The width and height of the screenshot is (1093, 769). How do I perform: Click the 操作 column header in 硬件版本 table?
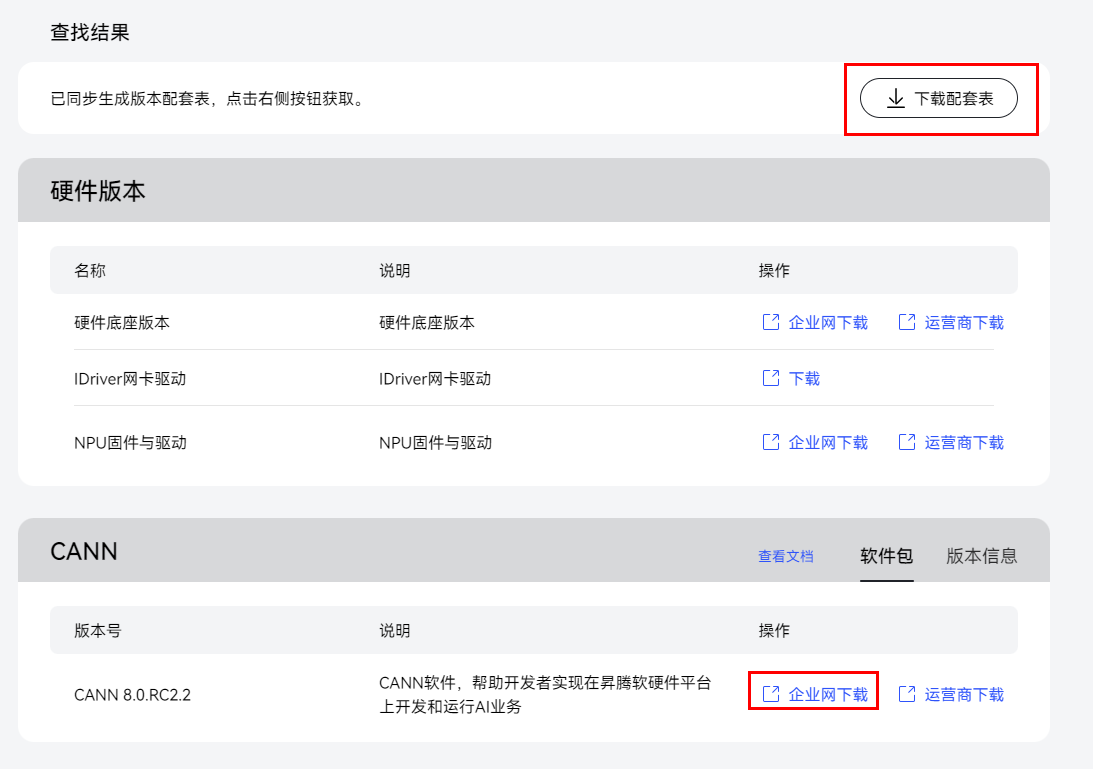[774, 271]
